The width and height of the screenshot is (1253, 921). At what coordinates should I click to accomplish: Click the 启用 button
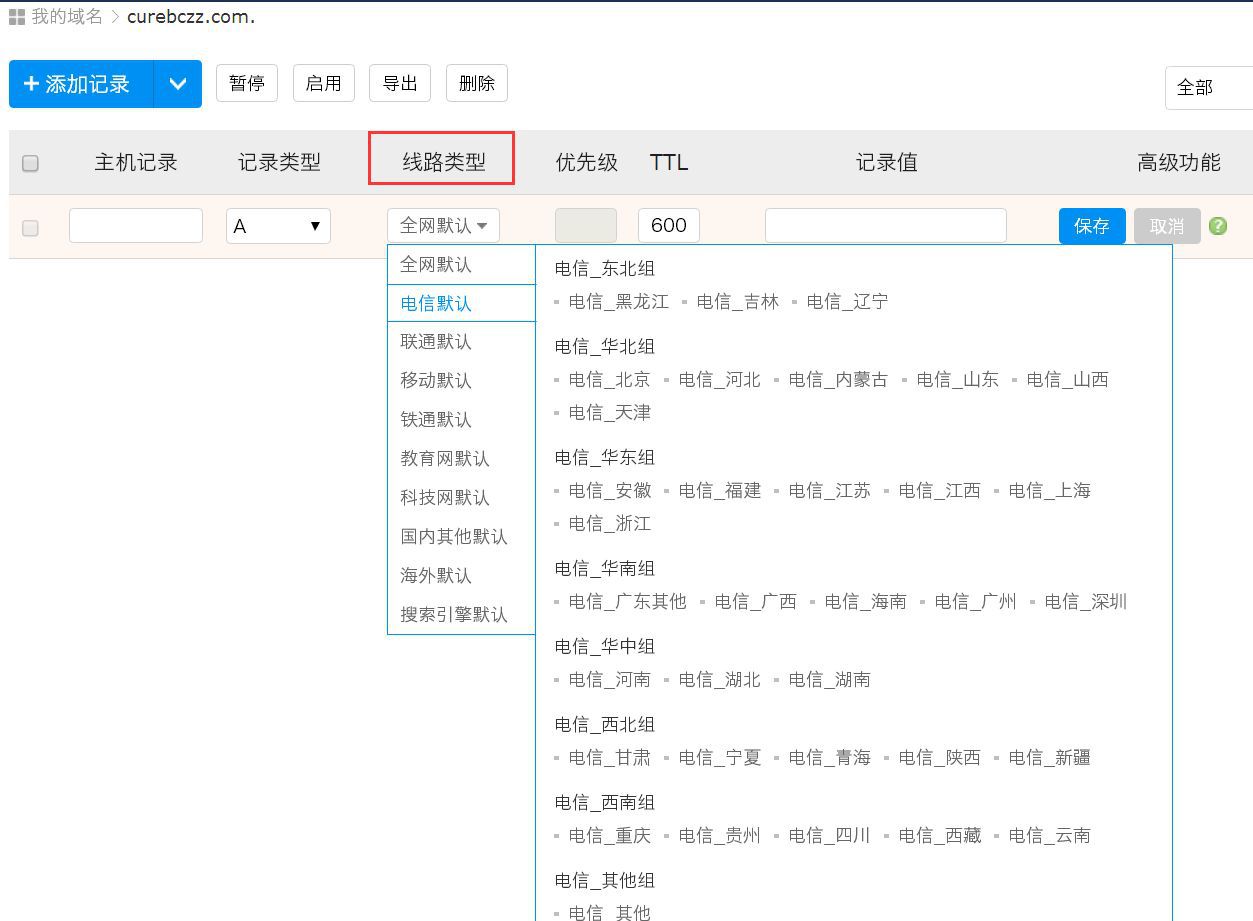pos(323,83)
